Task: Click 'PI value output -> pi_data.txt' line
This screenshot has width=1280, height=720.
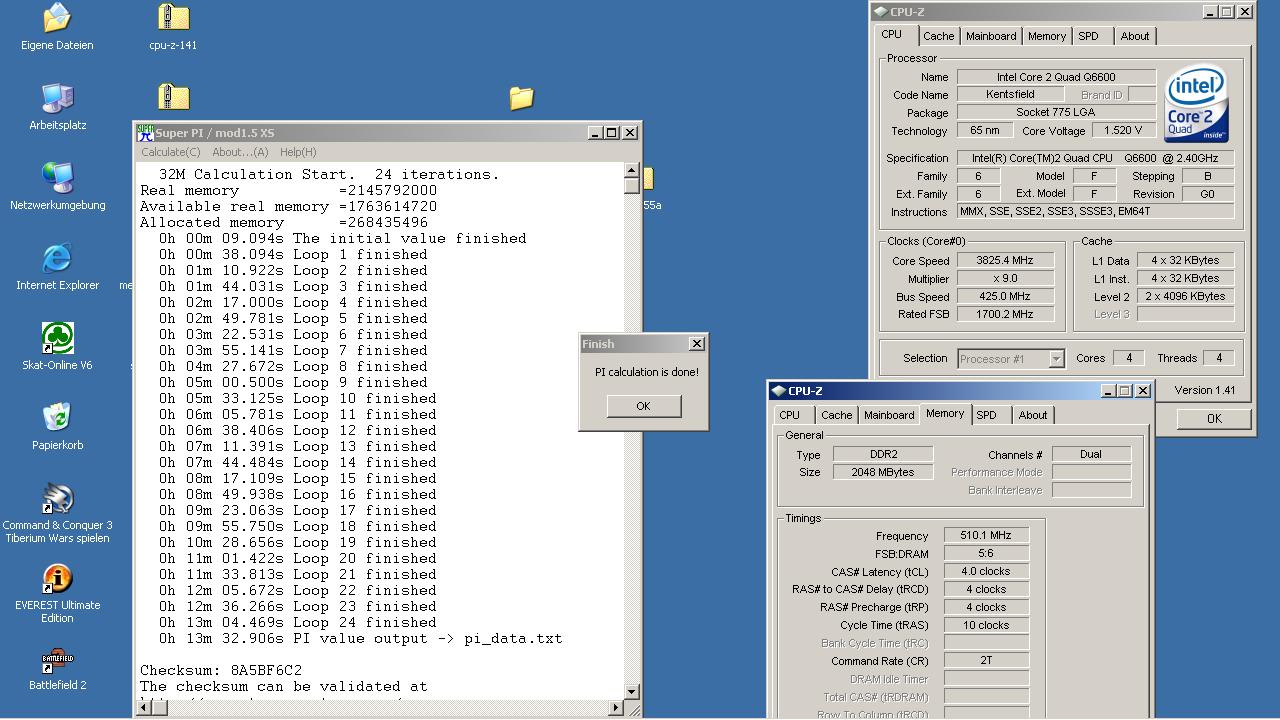Action: (x=360, y=638)
